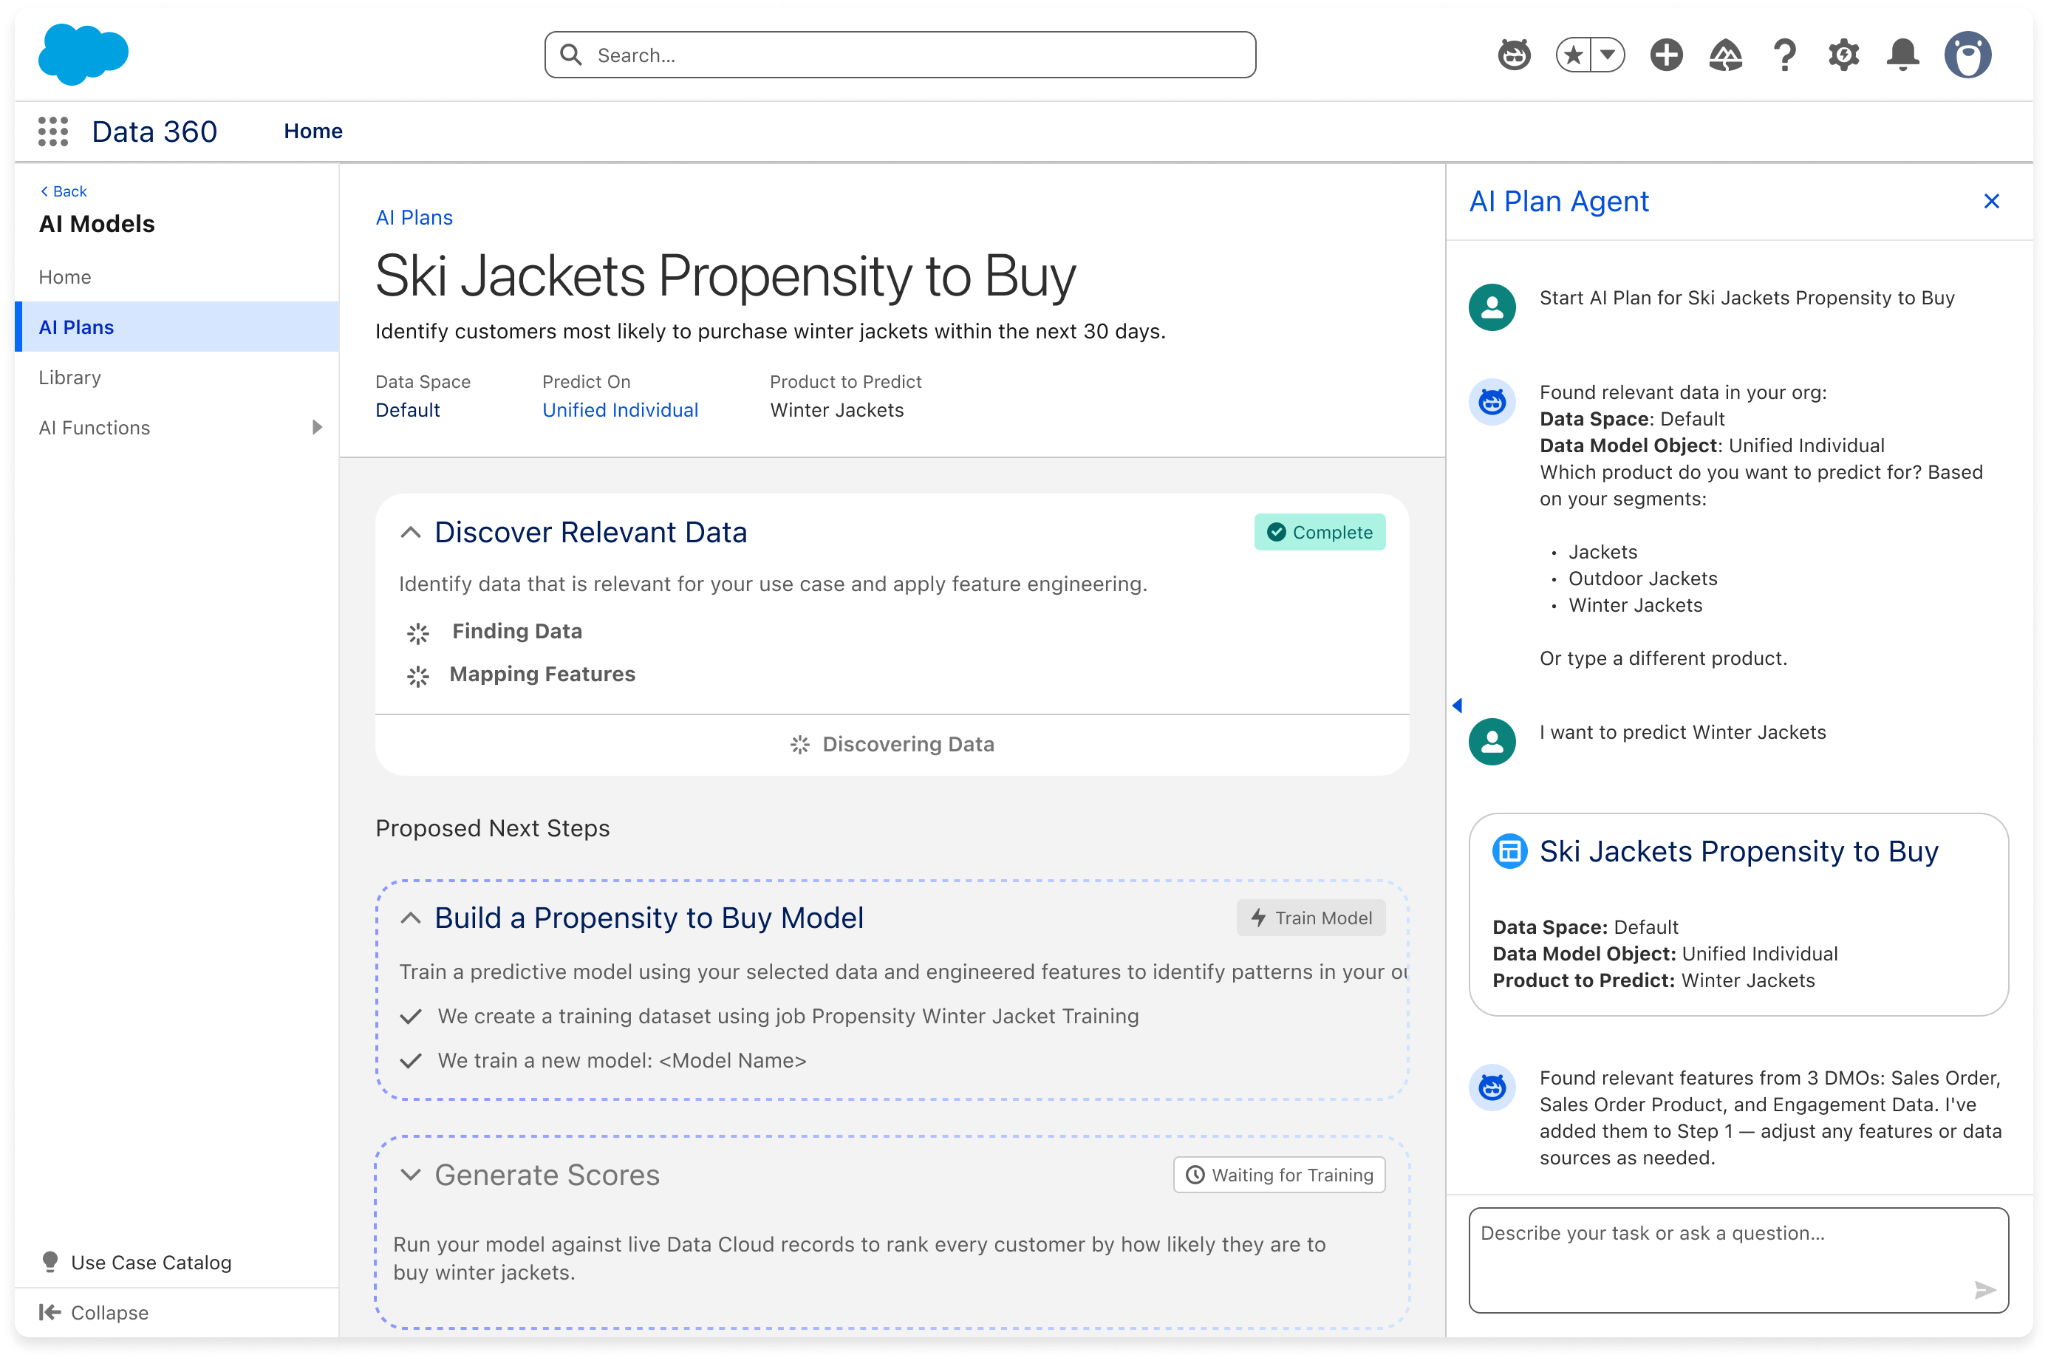Click into the global Search field

coord(900,55)
